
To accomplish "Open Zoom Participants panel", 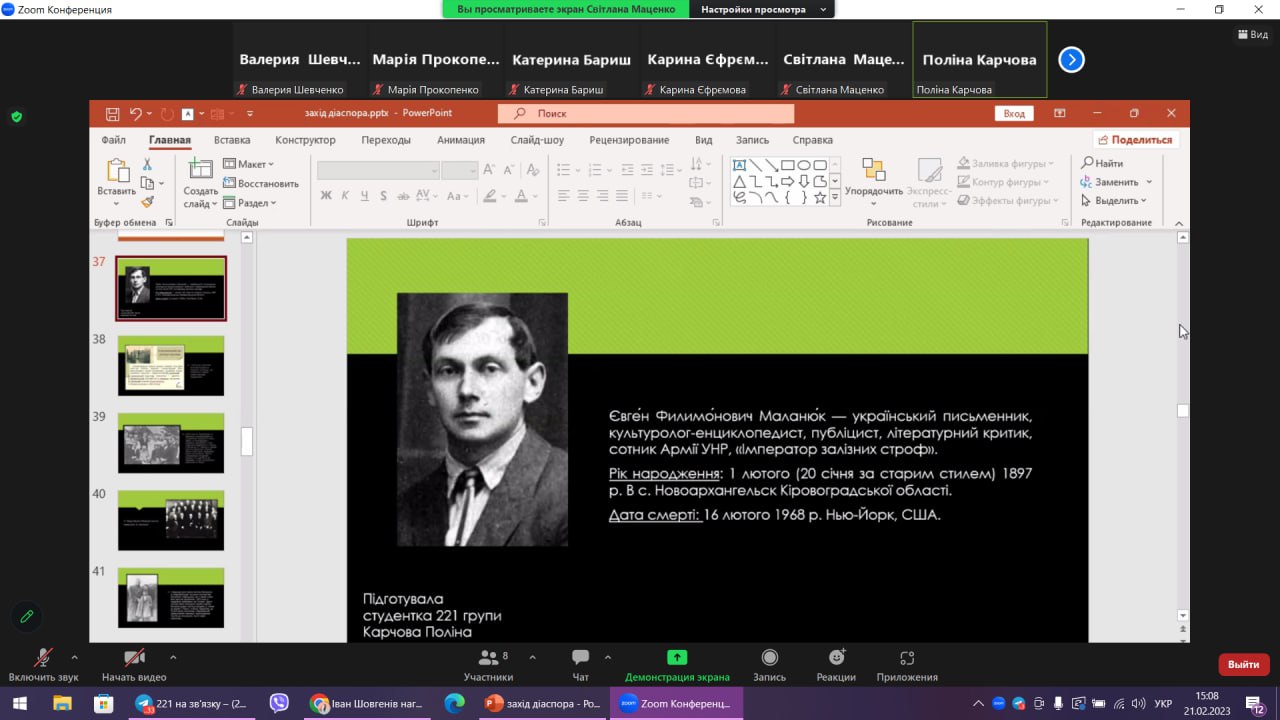I will coord(488,658).
